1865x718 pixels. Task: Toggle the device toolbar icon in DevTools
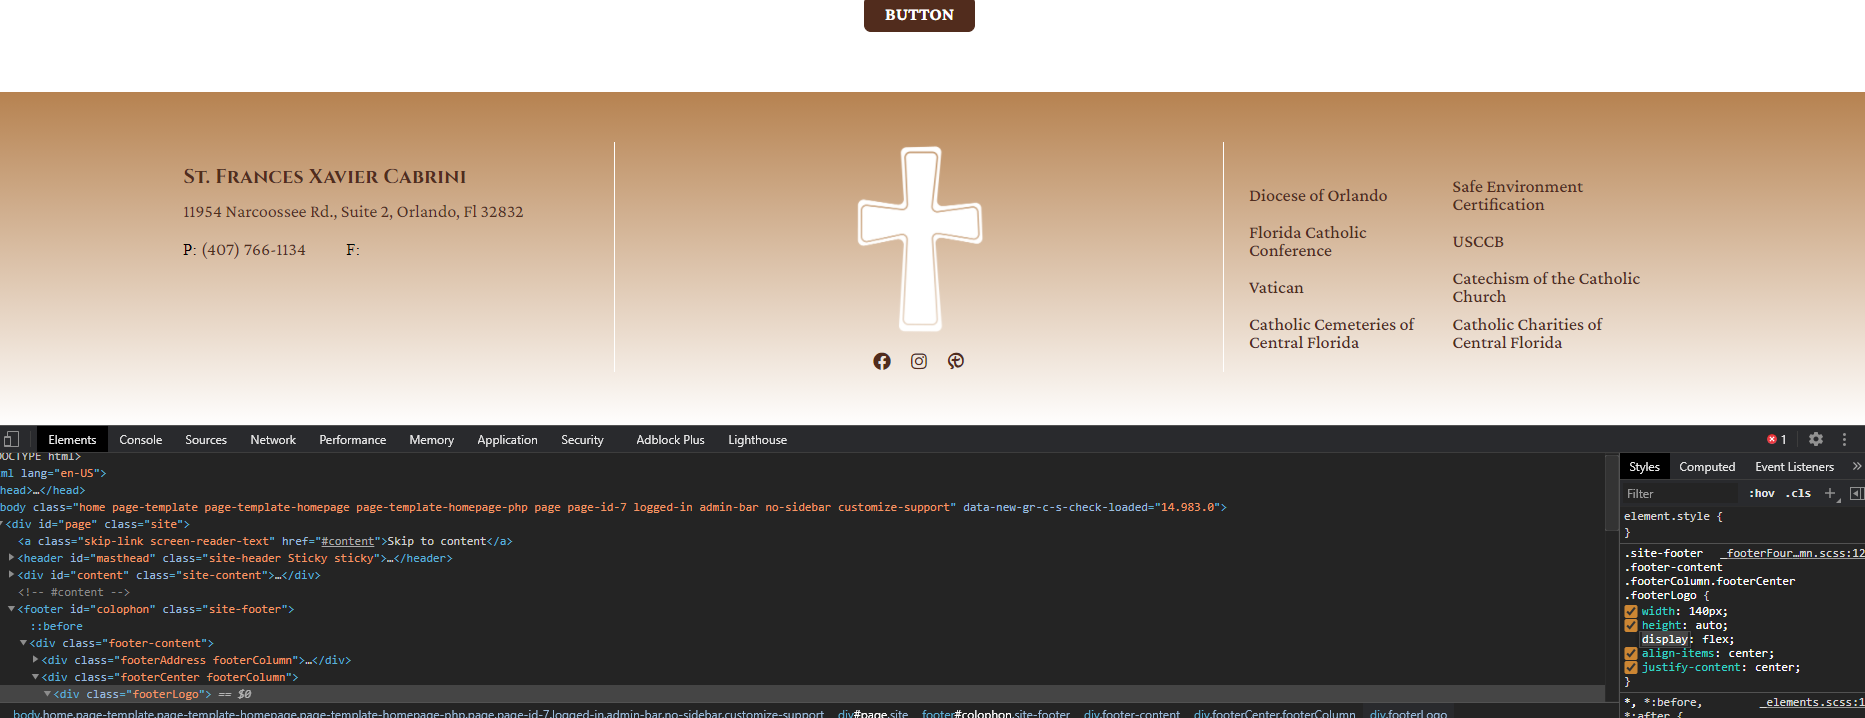click(x=11, y=439)
